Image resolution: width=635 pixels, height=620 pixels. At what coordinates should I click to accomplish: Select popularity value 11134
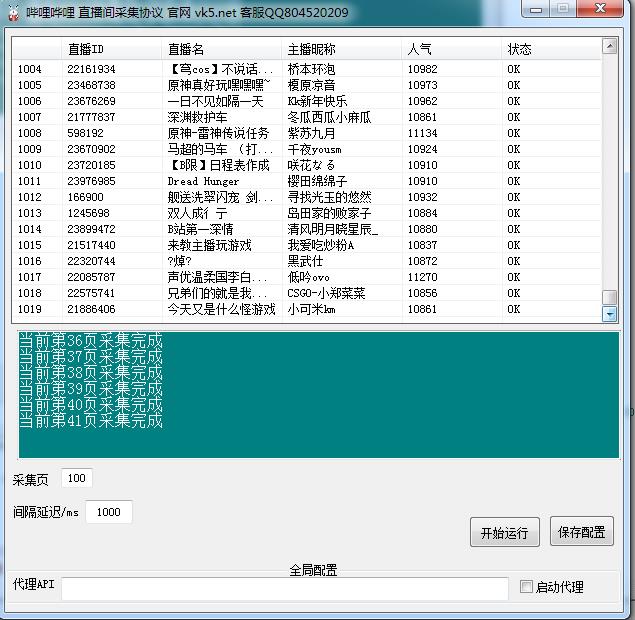click(x=422, y=133)
